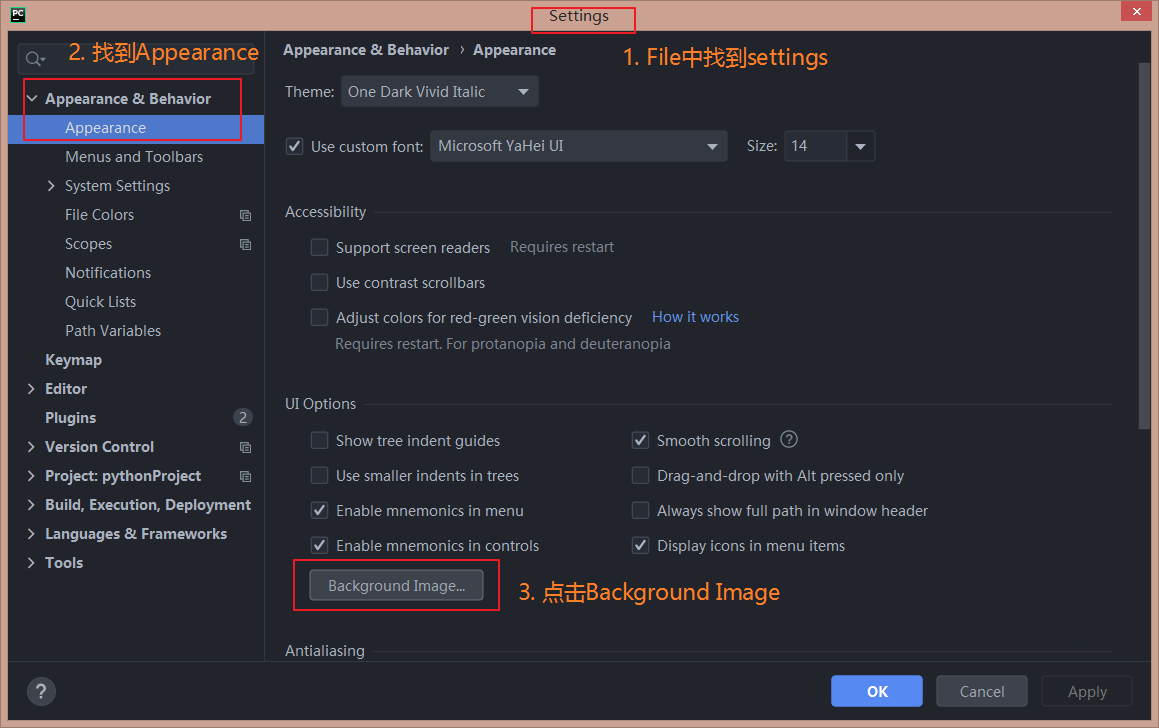Image resolution: width=1159 pixels, height=728 pixels.
Task: Uncheck Smooth scrolling option
Action: tap(640, 440)
